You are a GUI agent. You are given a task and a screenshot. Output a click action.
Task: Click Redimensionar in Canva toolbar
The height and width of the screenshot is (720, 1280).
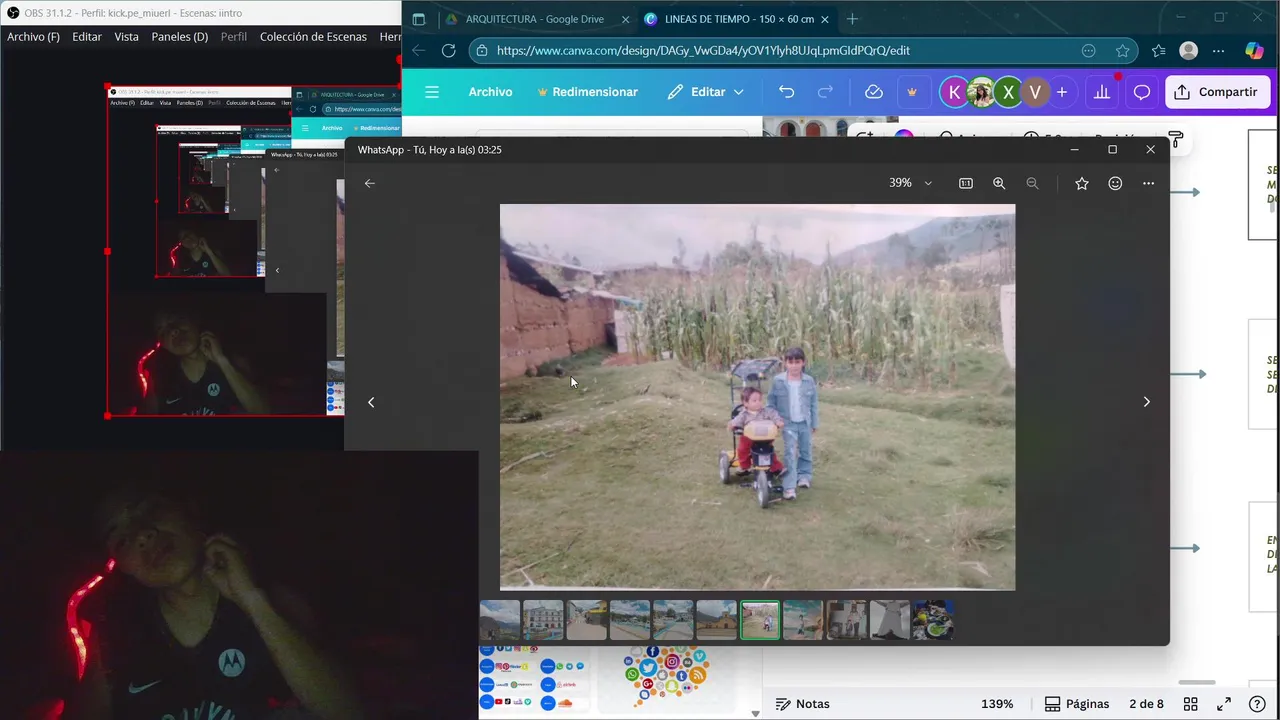pyautogui.click(x=587, y=92)
